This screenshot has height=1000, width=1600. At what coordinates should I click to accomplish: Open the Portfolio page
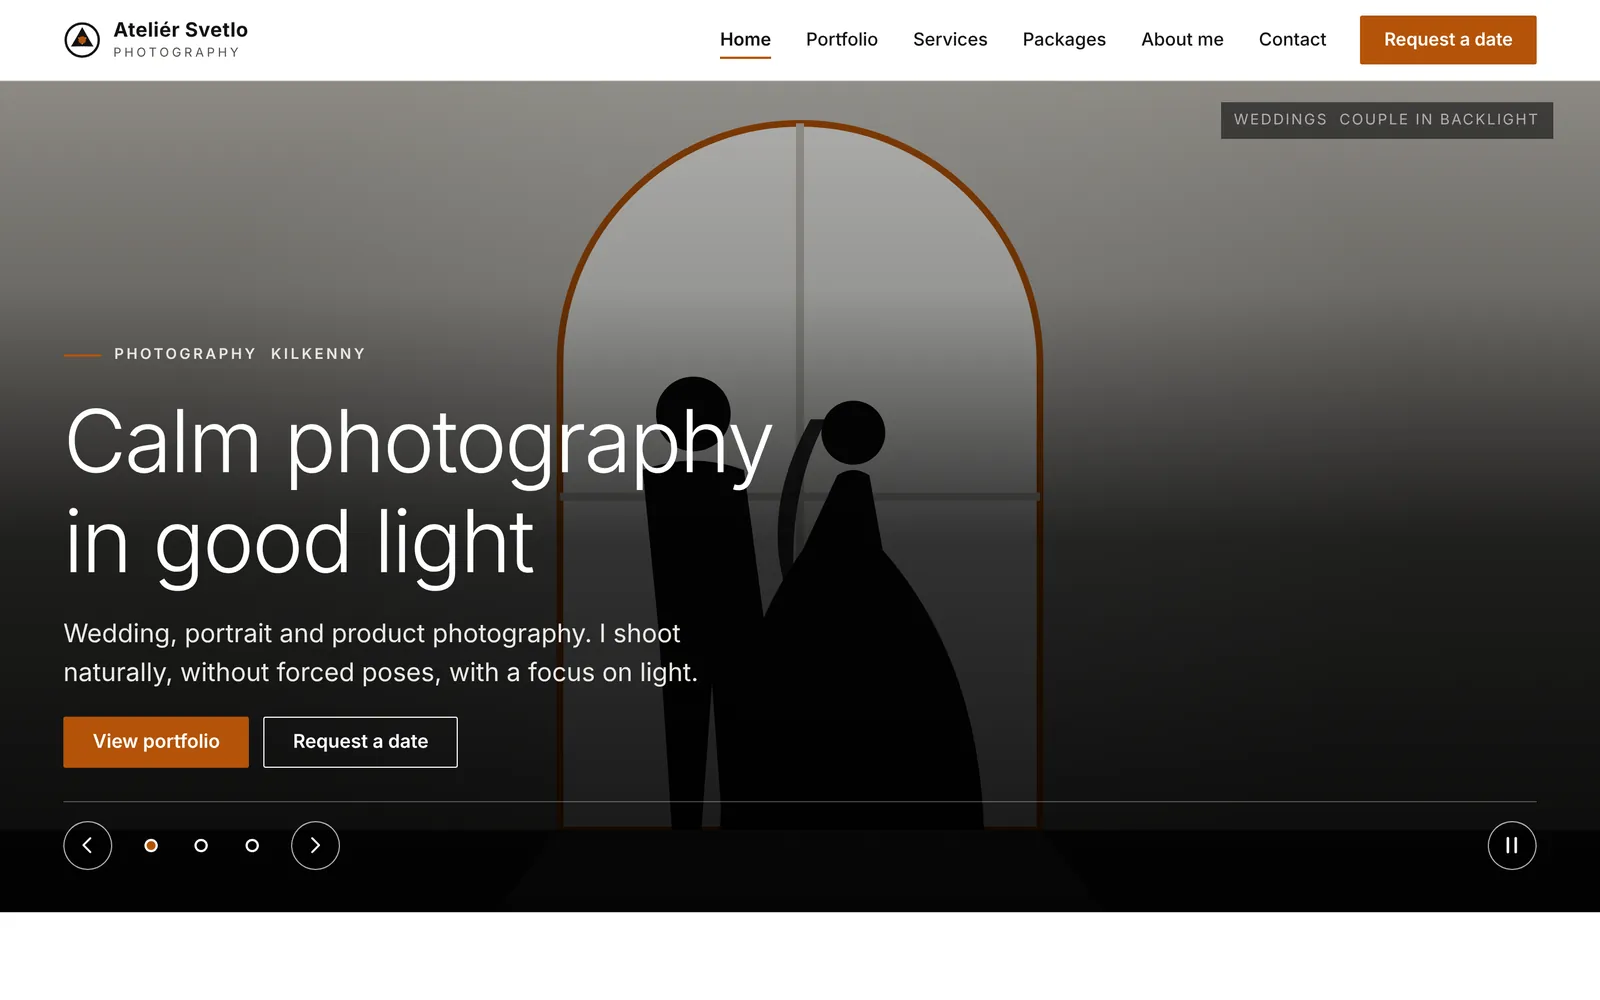click(842, 40)
